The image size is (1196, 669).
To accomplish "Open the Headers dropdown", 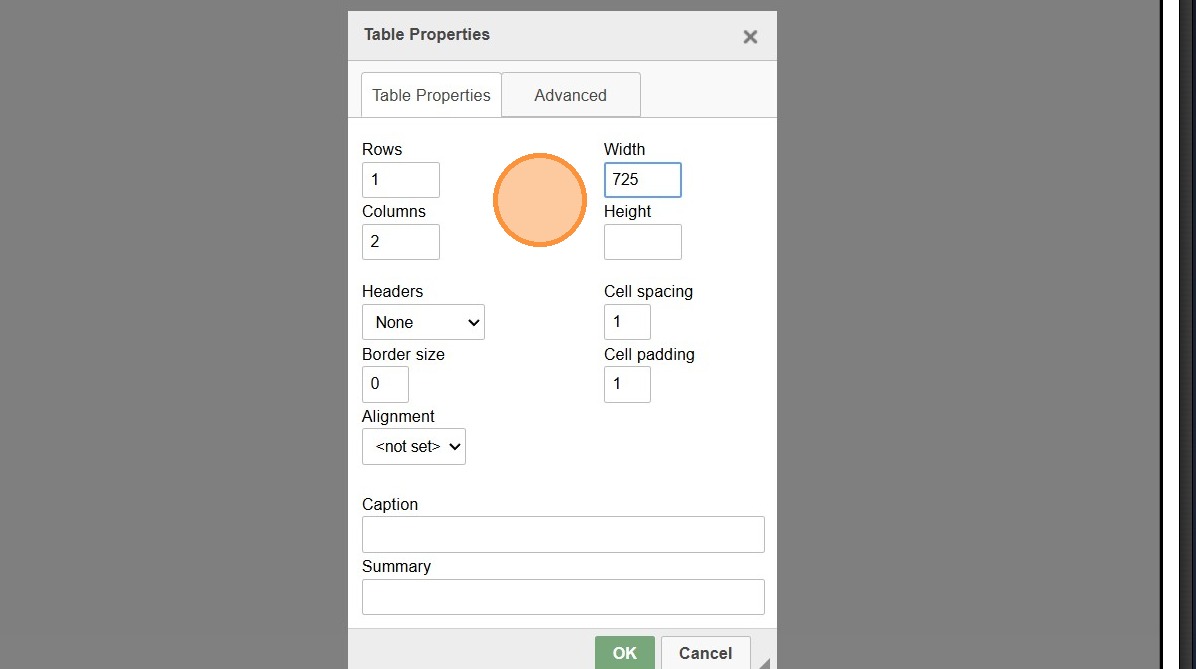I will click(x=423, y=322).
